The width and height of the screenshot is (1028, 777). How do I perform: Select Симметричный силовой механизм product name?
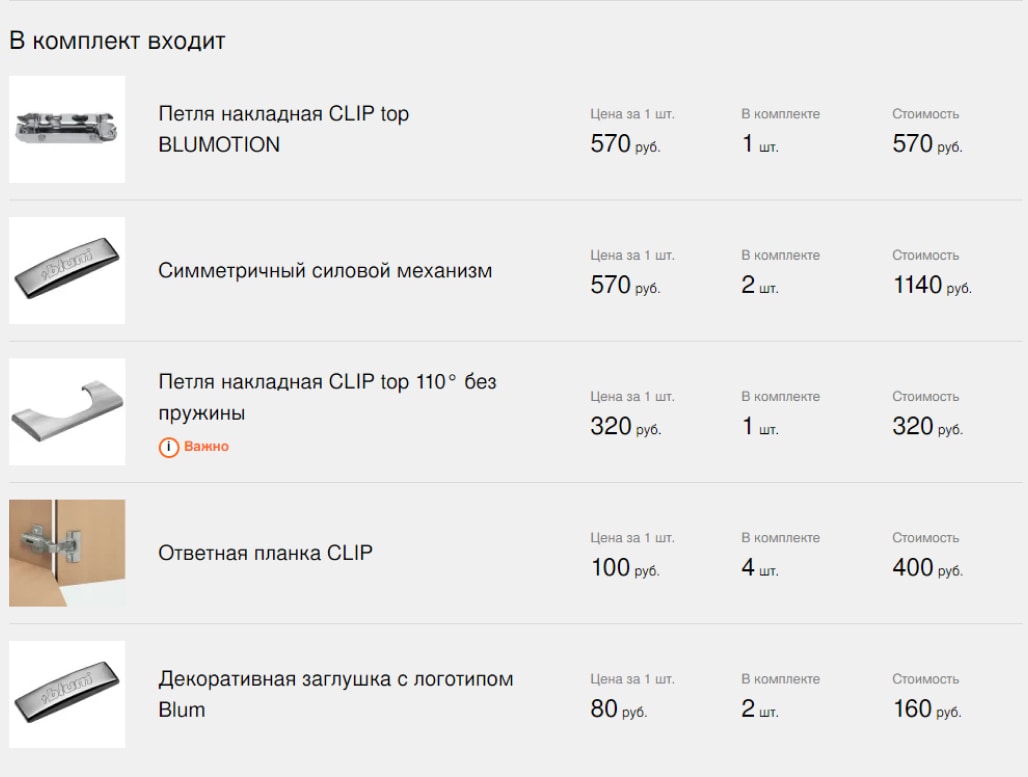[x=325, y=271]
